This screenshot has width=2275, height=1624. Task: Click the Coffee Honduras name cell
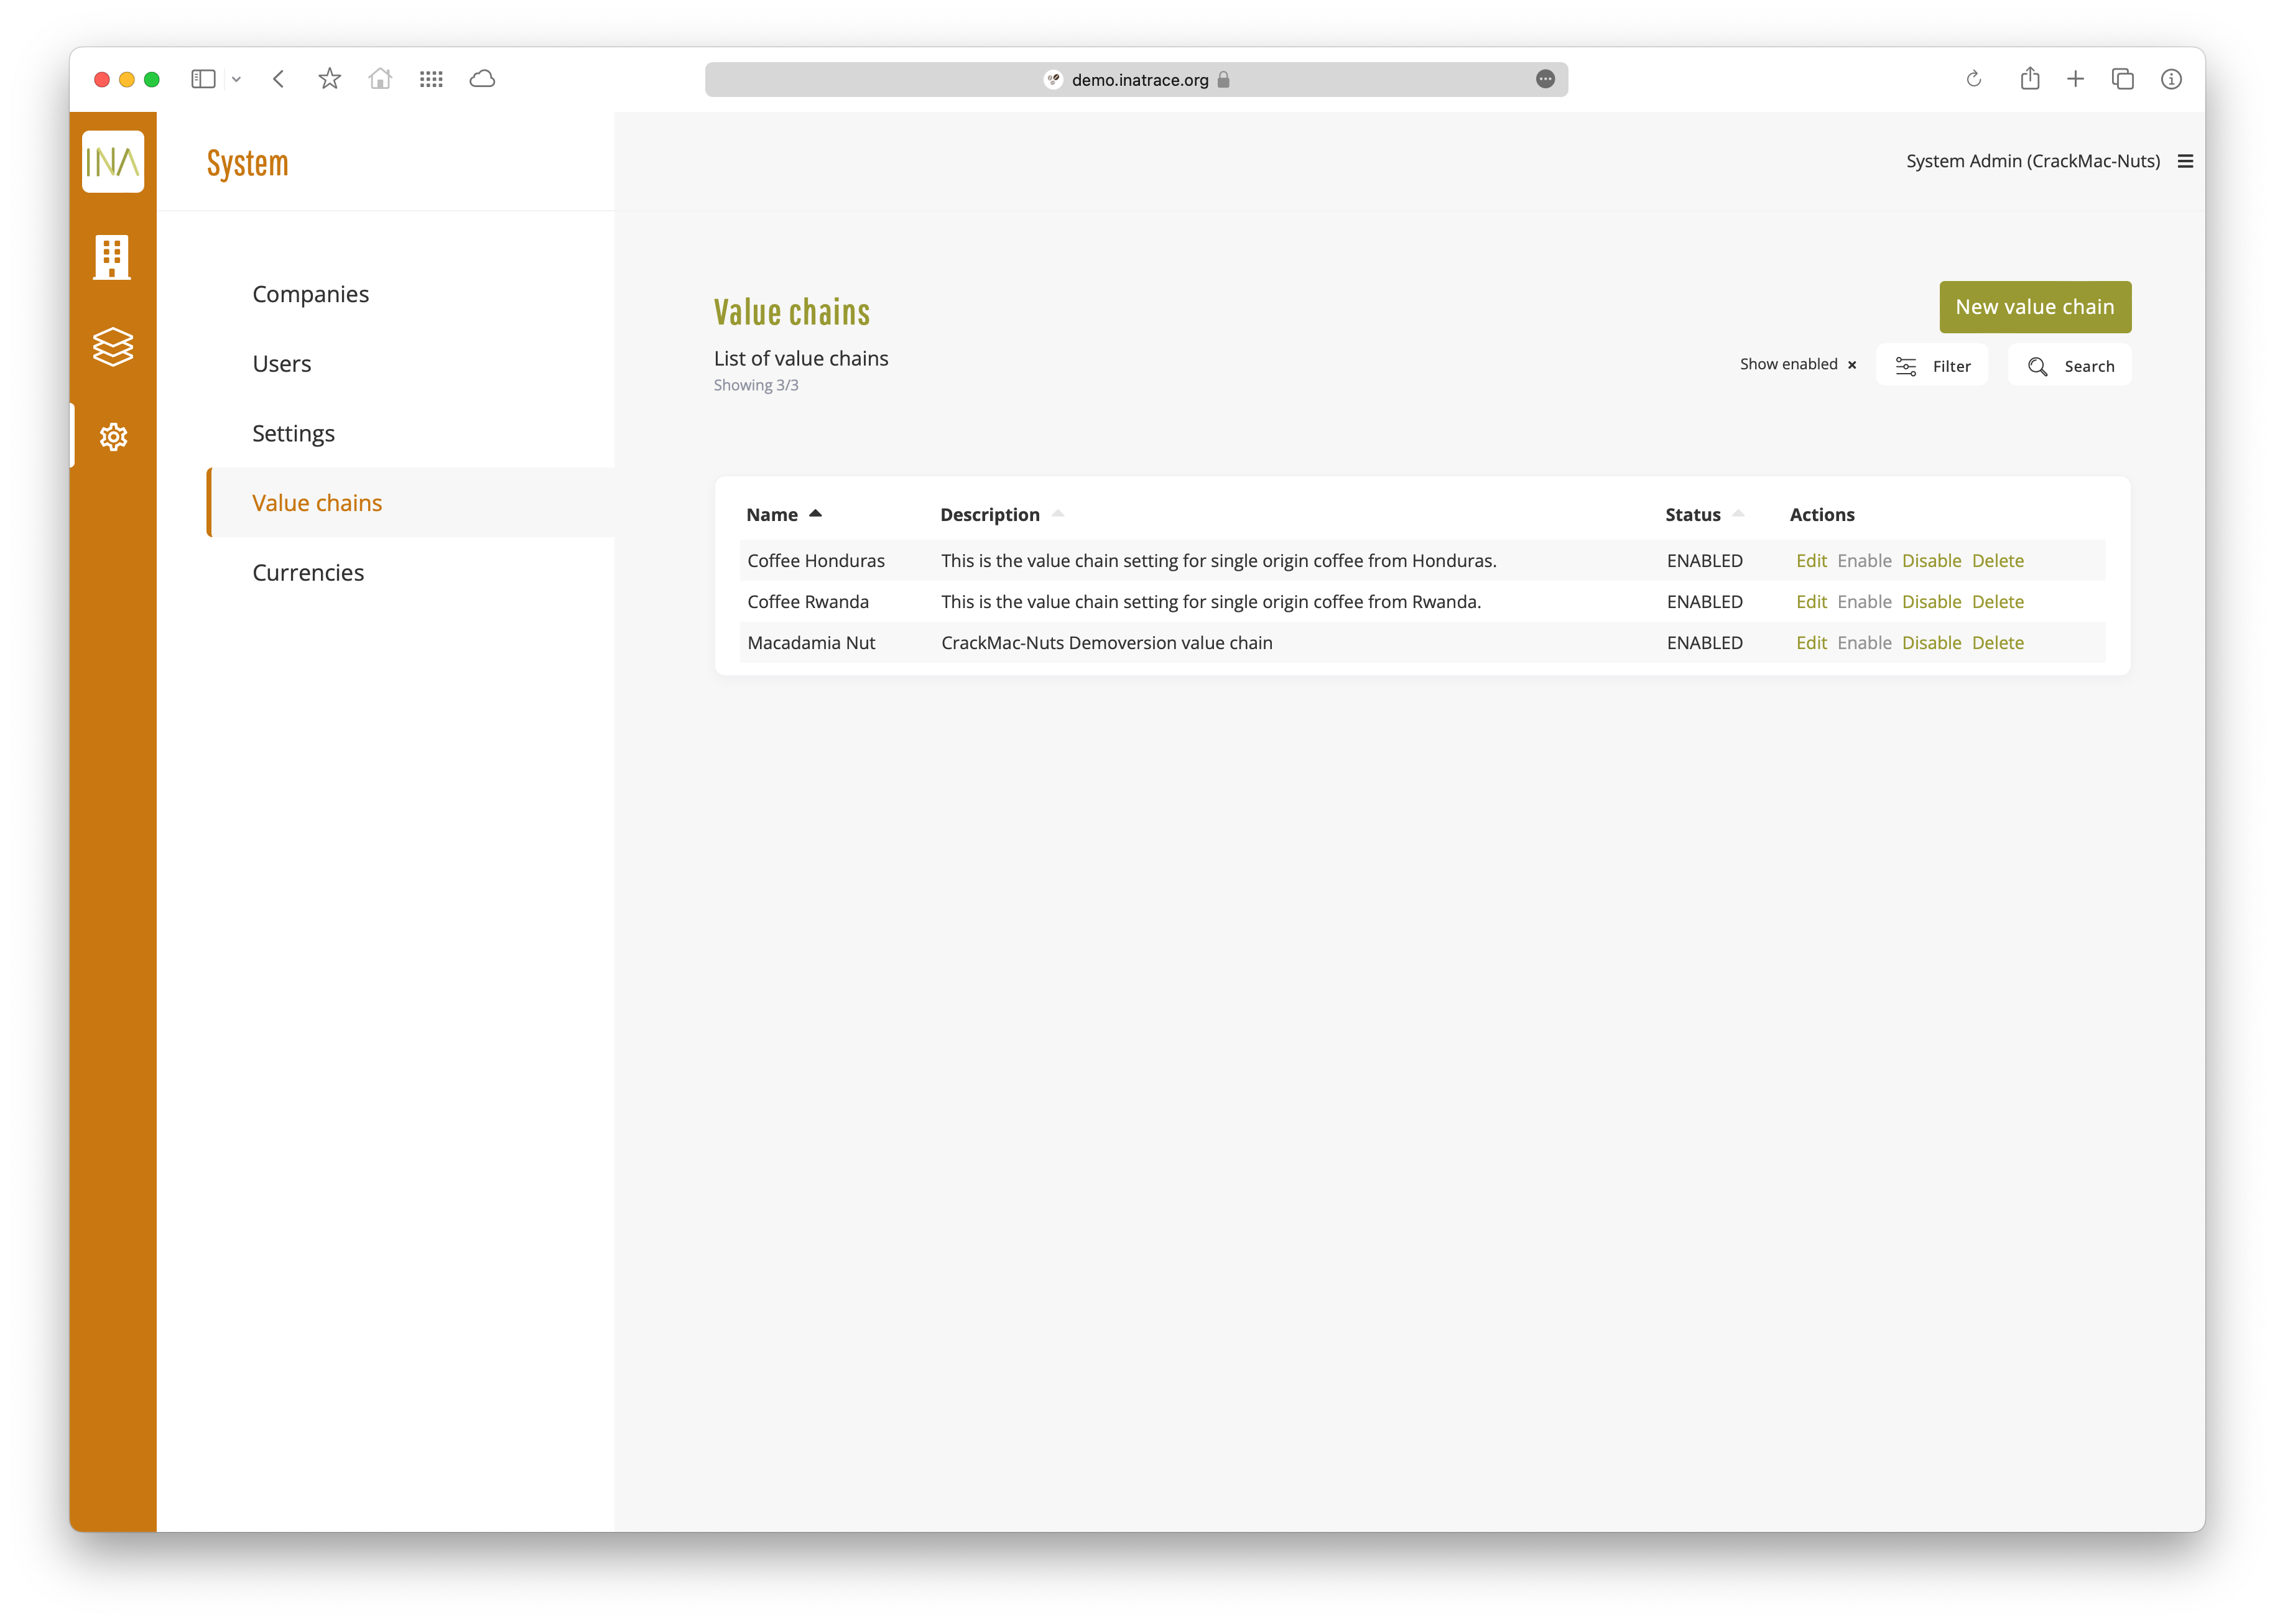click(x=816, y=561)
